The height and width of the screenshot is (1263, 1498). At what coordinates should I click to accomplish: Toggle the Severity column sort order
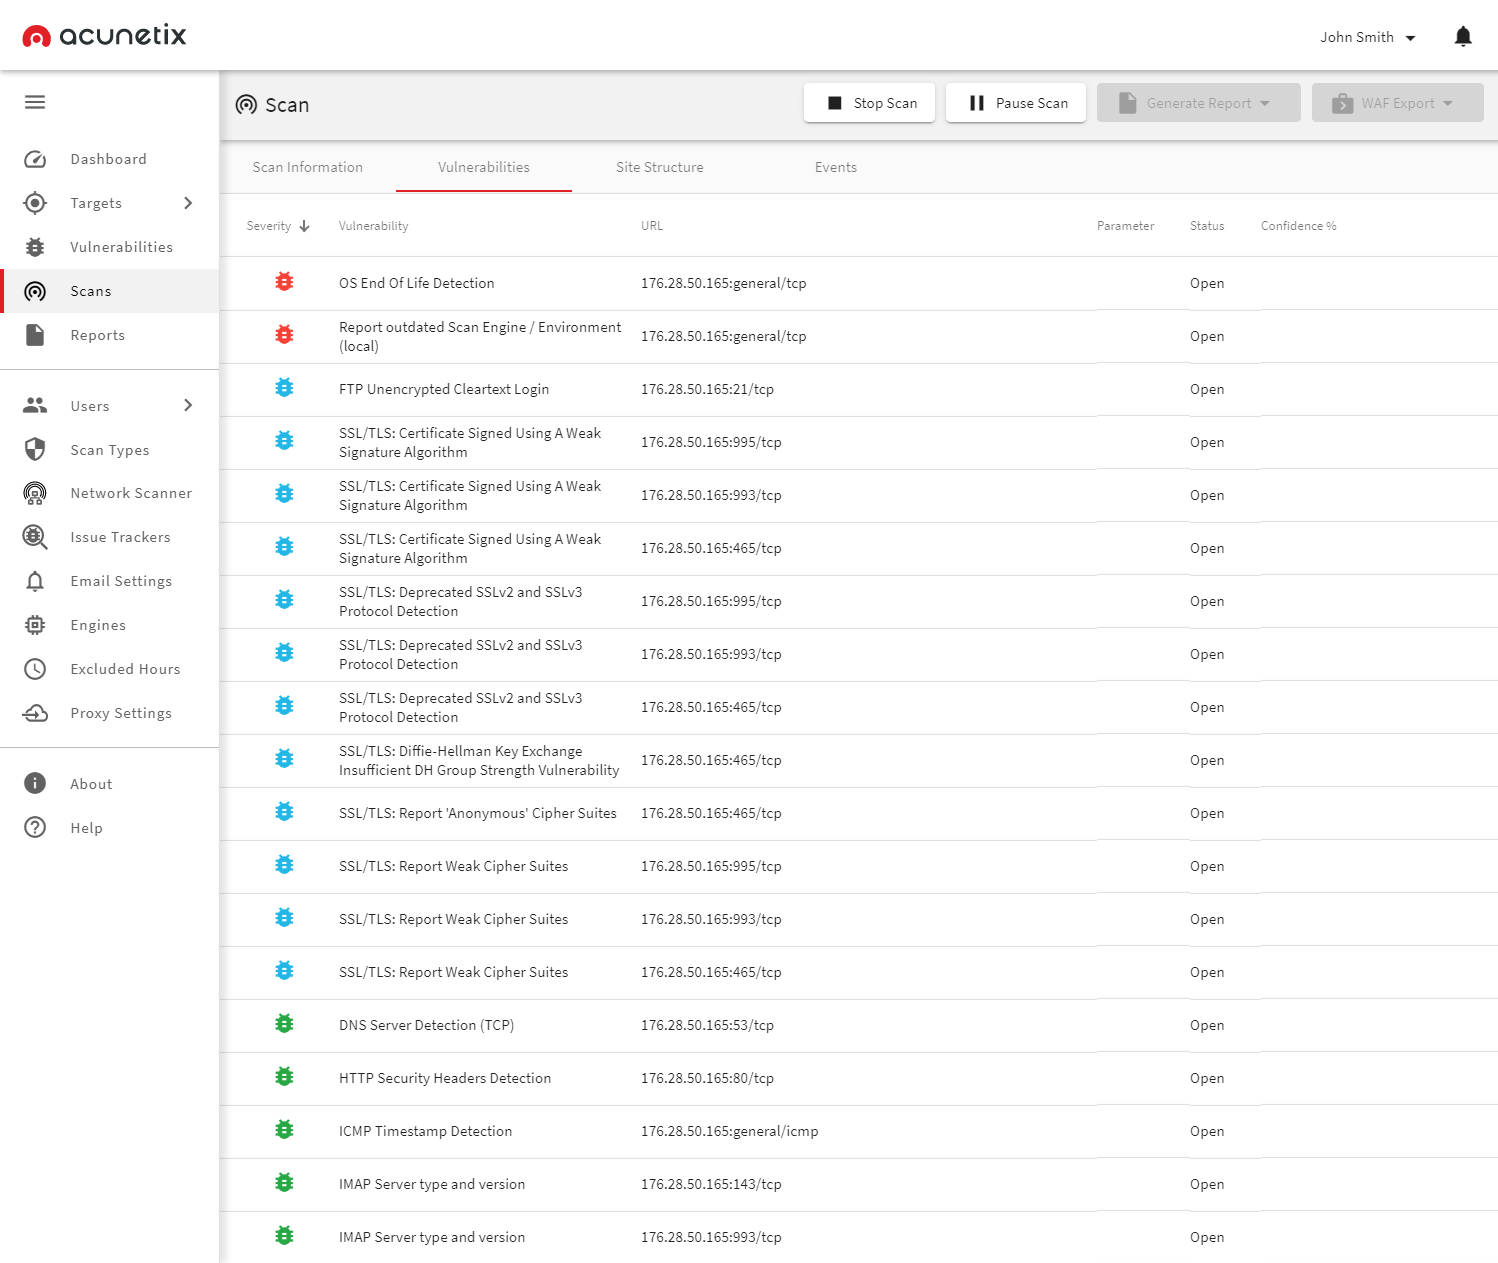point(277,226)
